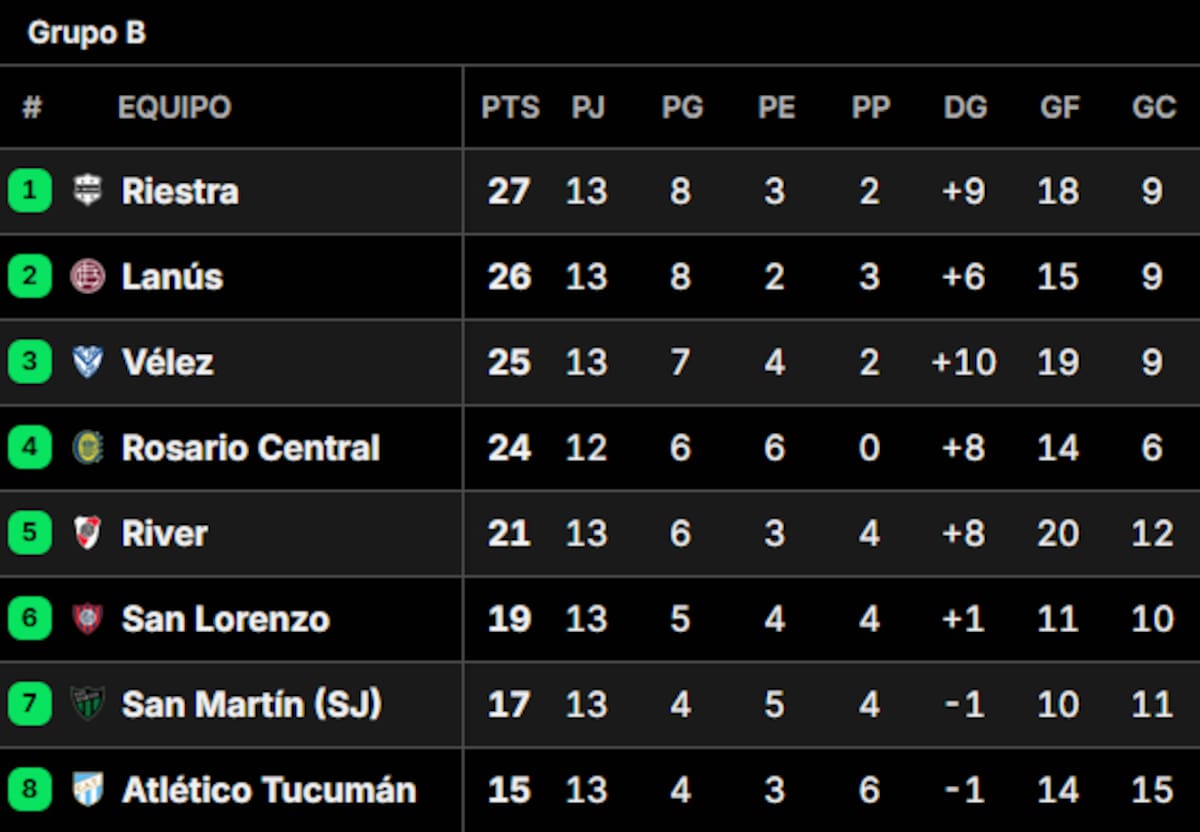The width and height of the screenshot is (1200, 832).
Task: Open the Rosario Central team link
Action: [250, 448]
